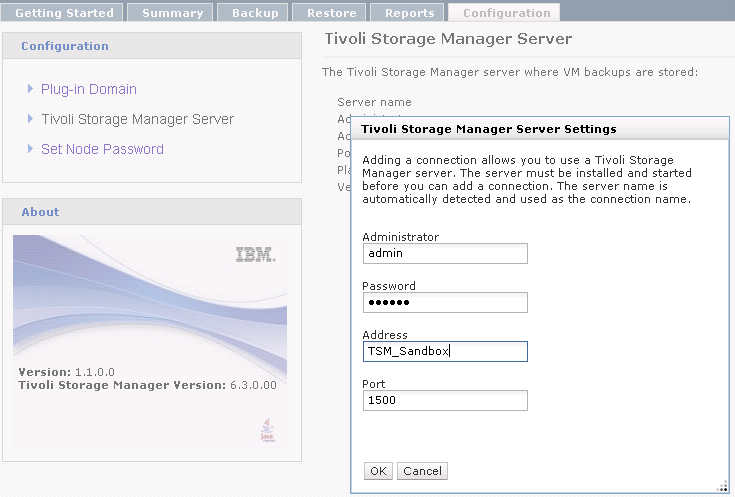This screenshot has width=735, height=497.
Task: Open the Getting Started tab
Action: 62,13
